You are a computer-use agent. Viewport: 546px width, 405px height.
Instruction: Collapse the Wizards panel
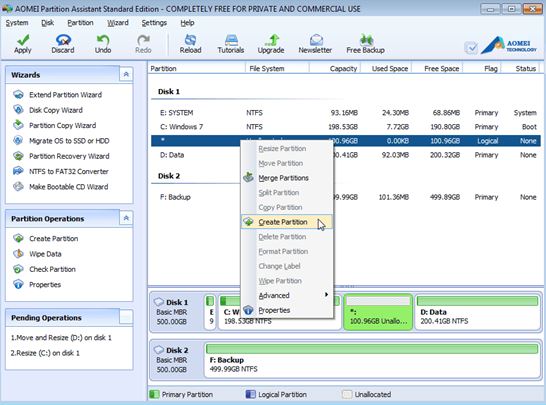point(126,74)
